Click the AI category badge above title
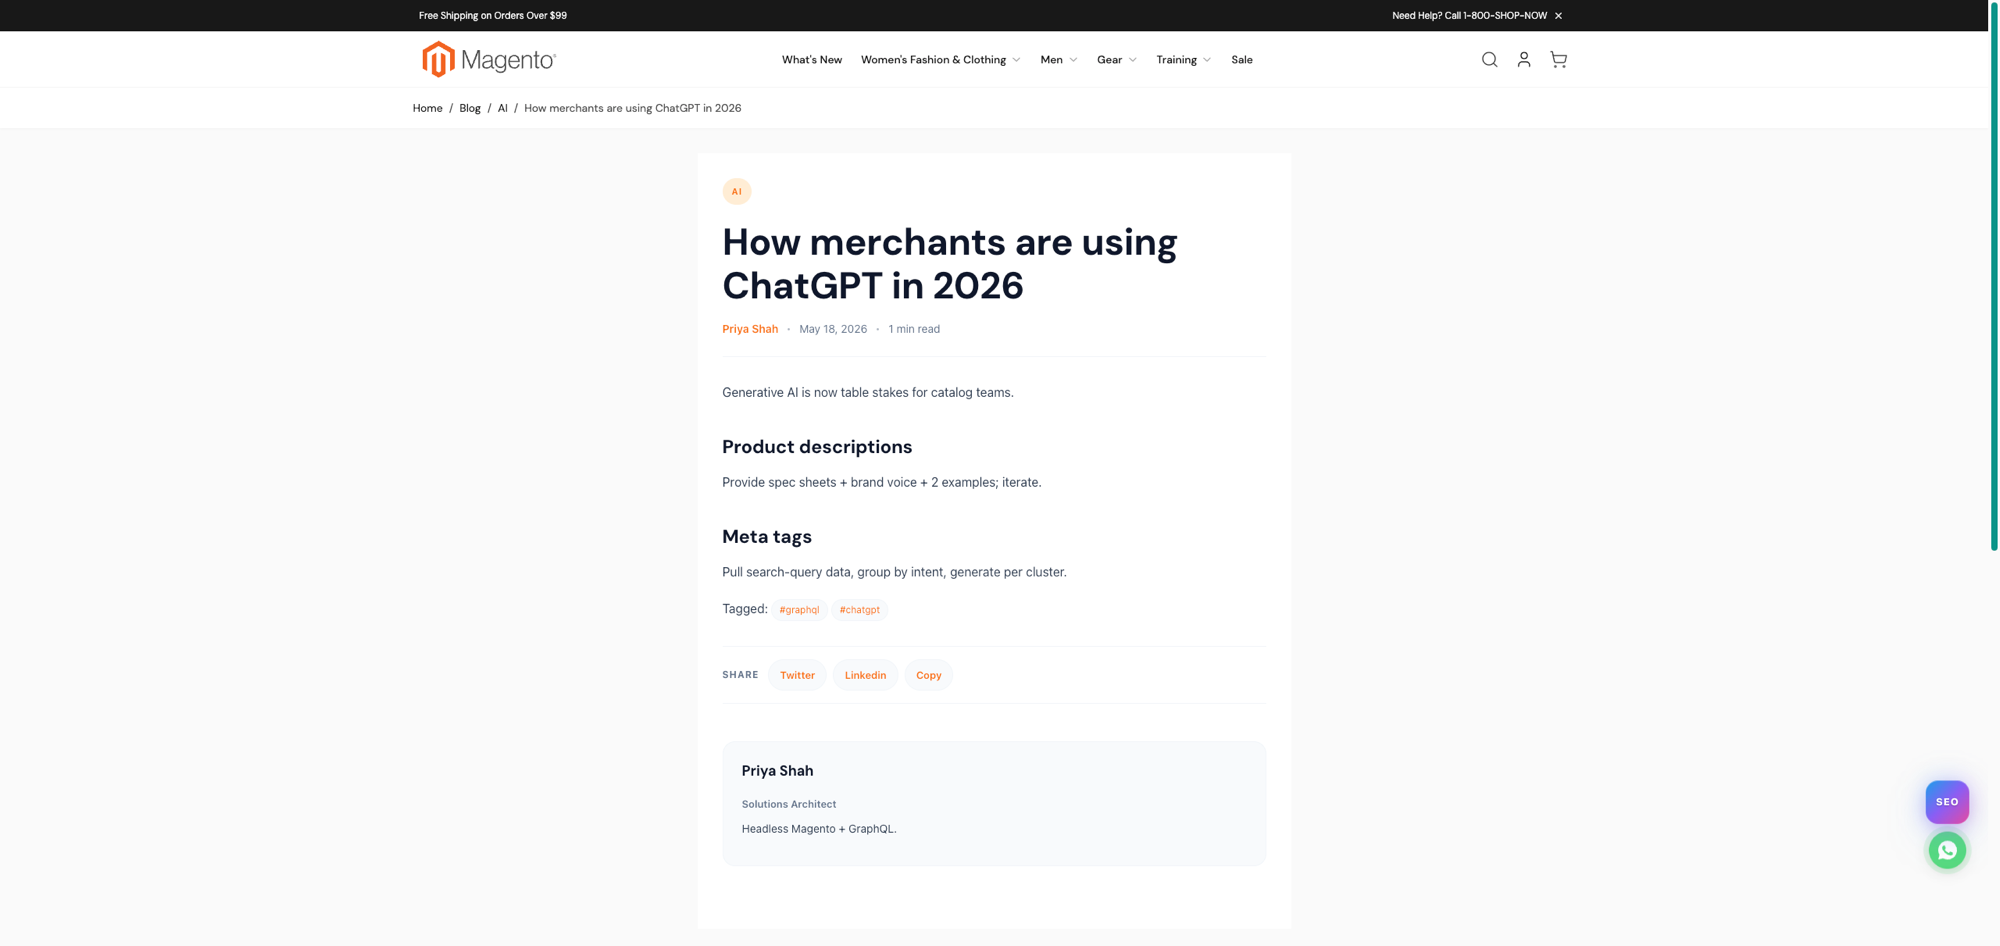Viewport: 2000px width, 946px height. point(737,192)
